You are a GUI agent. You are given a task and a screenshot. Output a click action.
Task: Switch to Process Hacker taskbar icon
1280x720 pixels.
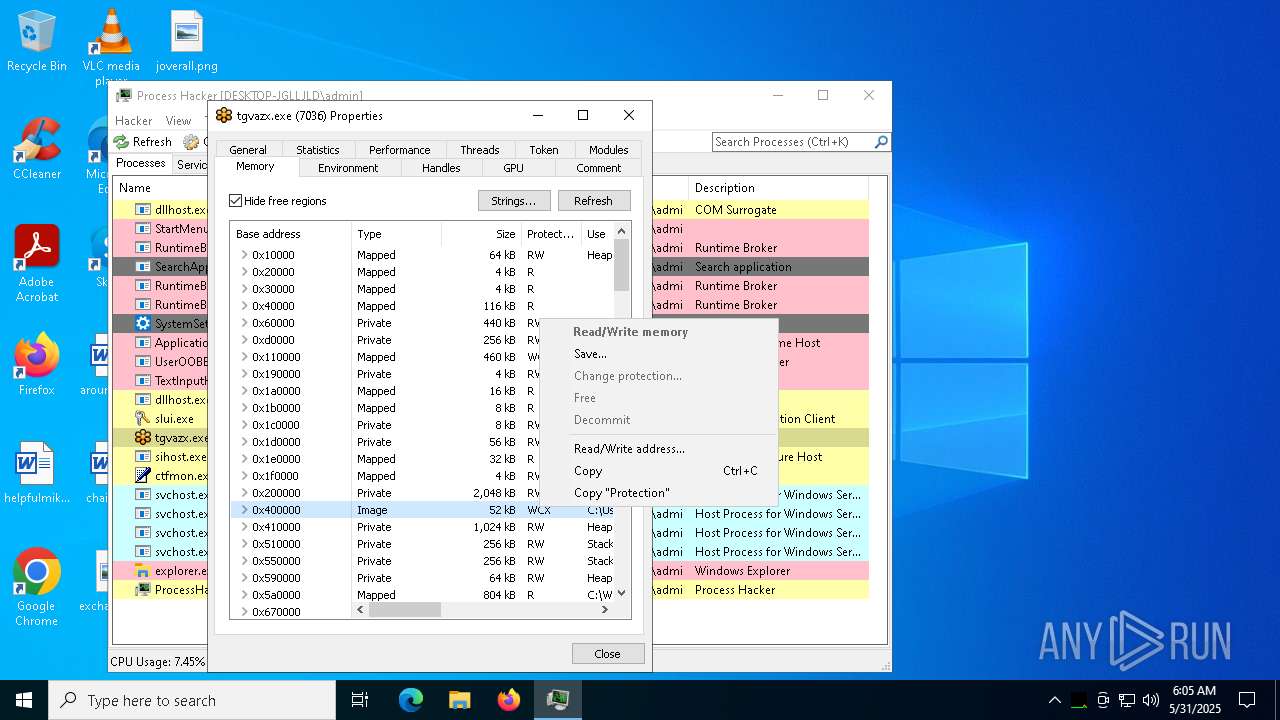point(558,700)
